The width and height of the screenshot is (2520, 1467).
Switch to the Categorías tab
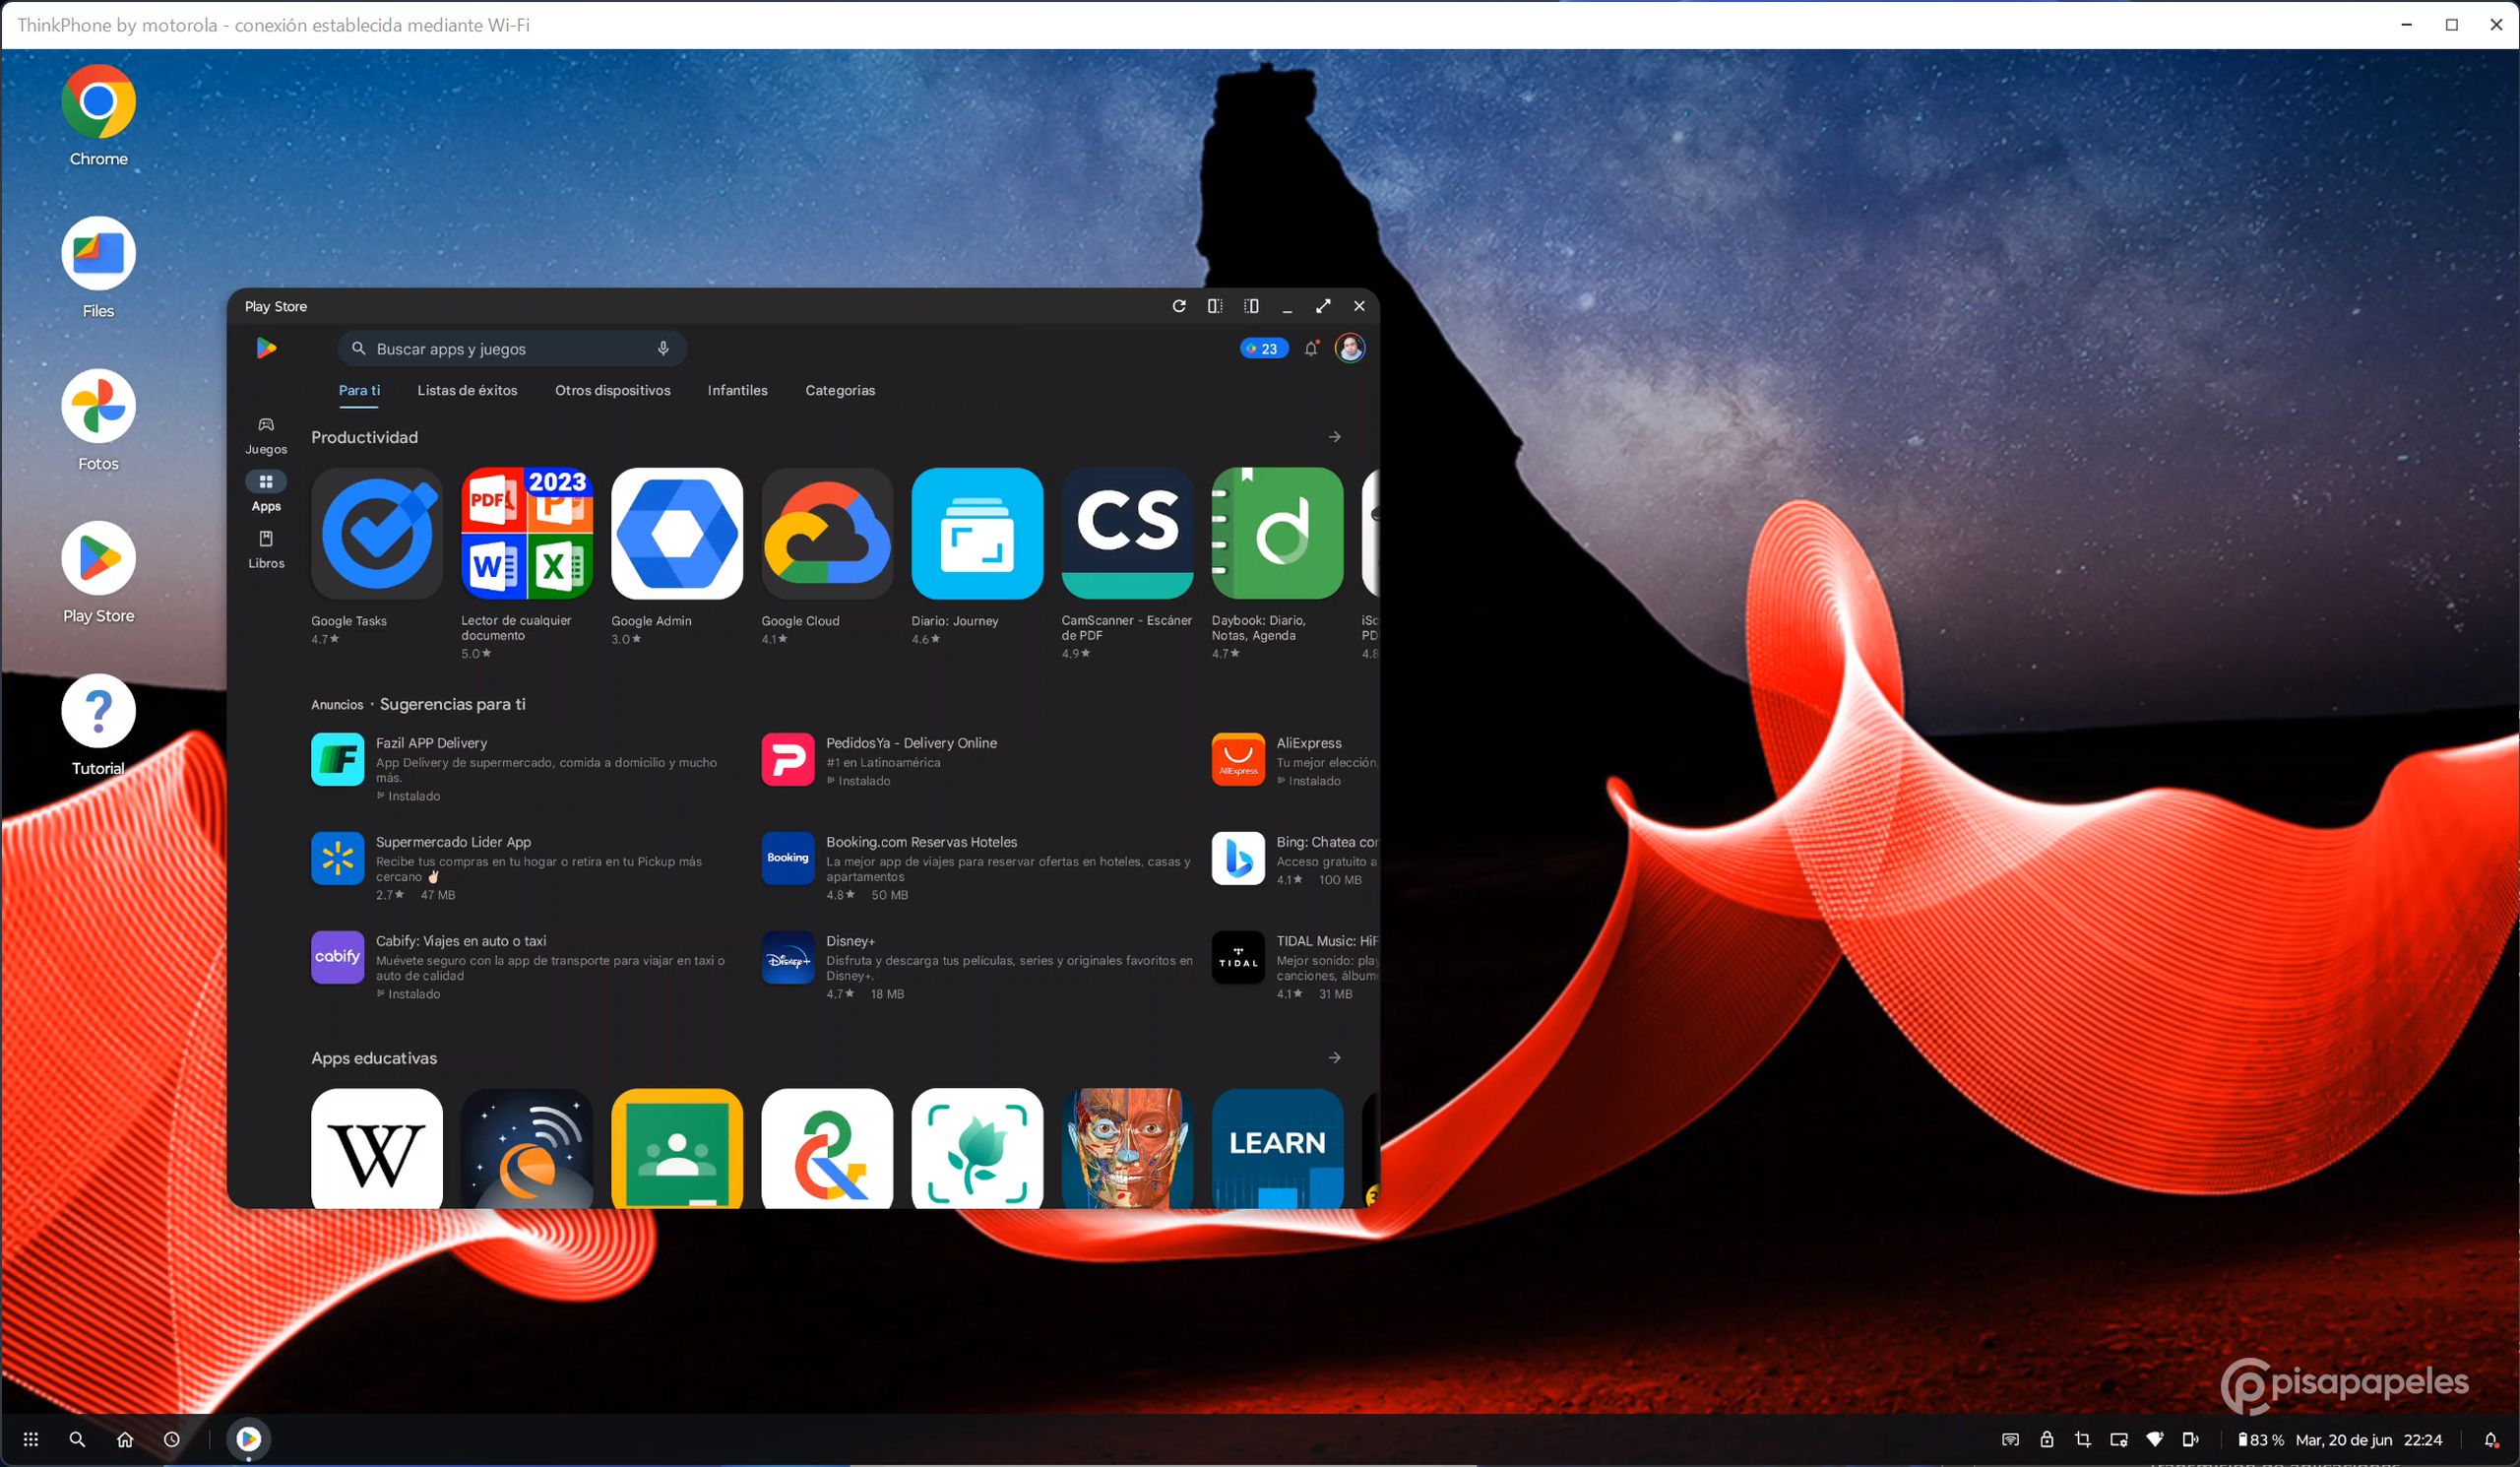coord(840,390)
